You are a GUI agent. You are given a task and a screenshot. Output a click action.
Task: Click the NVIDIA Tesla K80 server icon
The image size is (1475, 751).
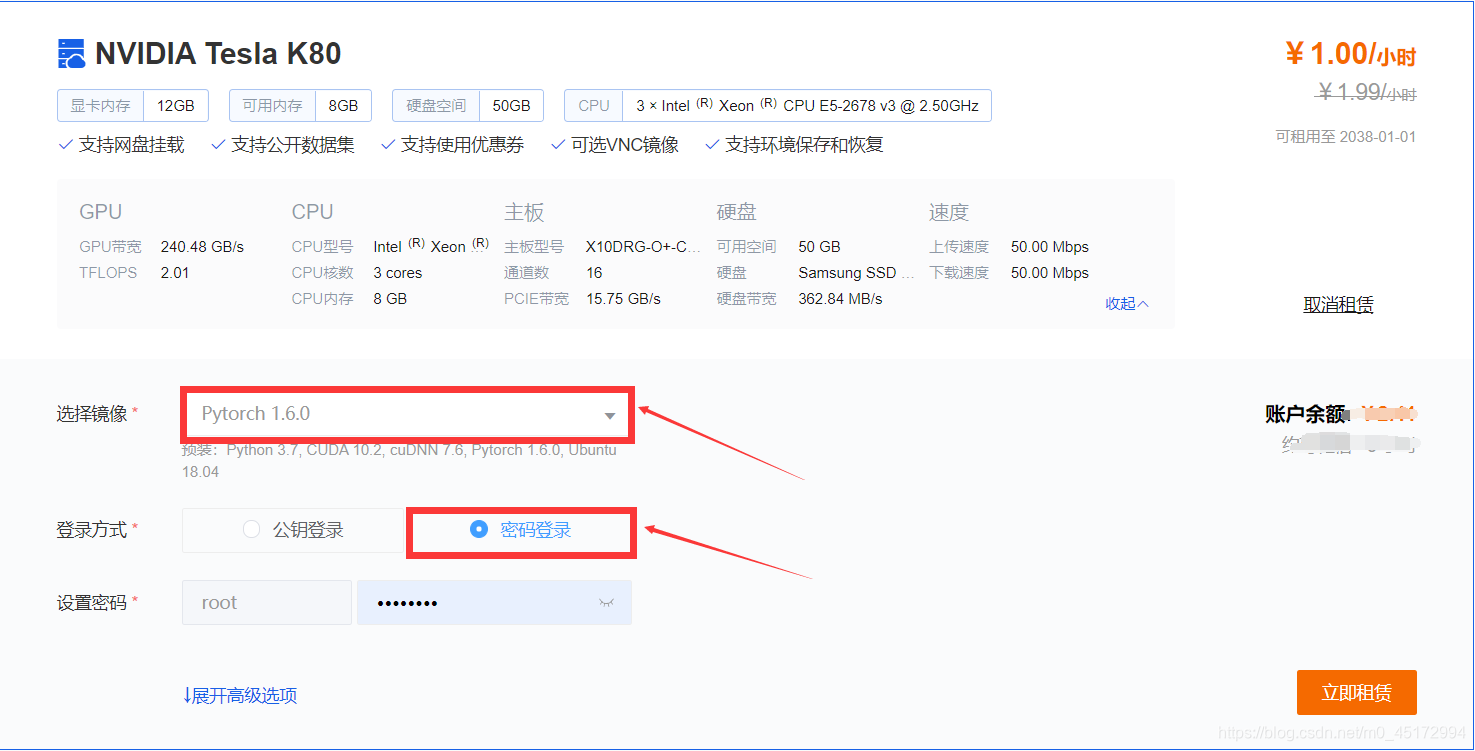click(71, 52)
